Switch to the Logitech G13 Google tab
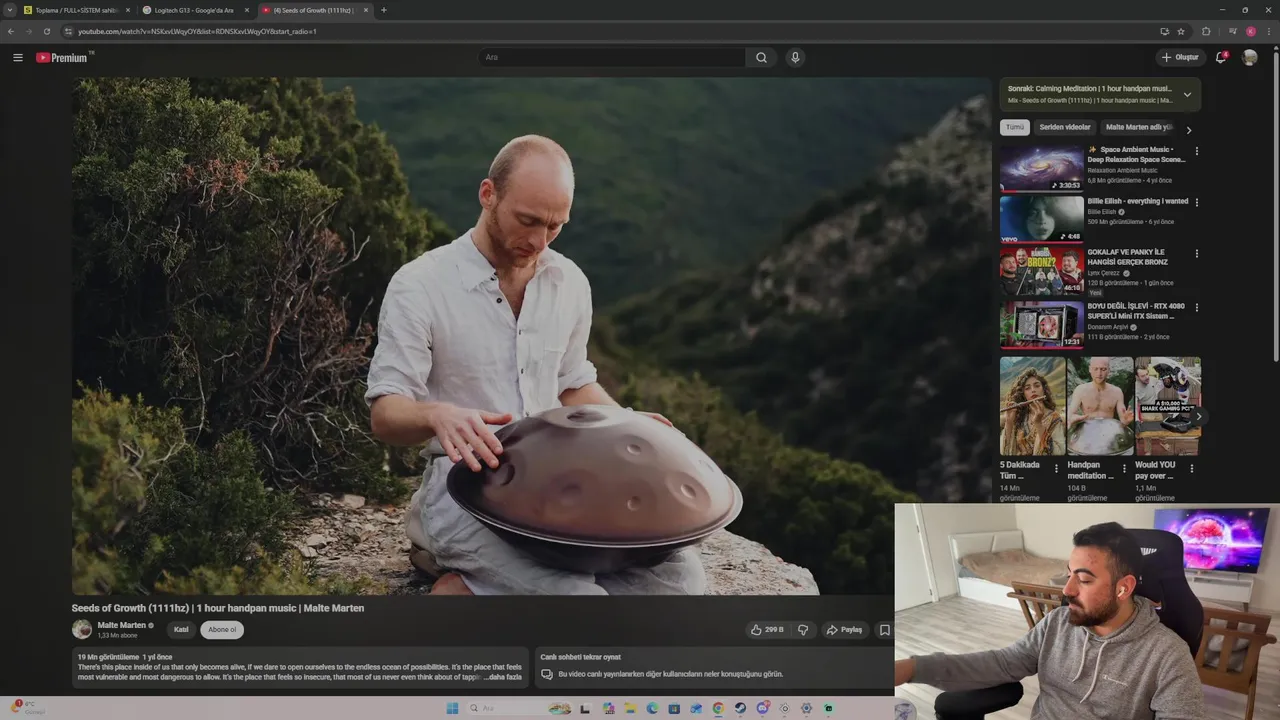 [x=194, y=10]
